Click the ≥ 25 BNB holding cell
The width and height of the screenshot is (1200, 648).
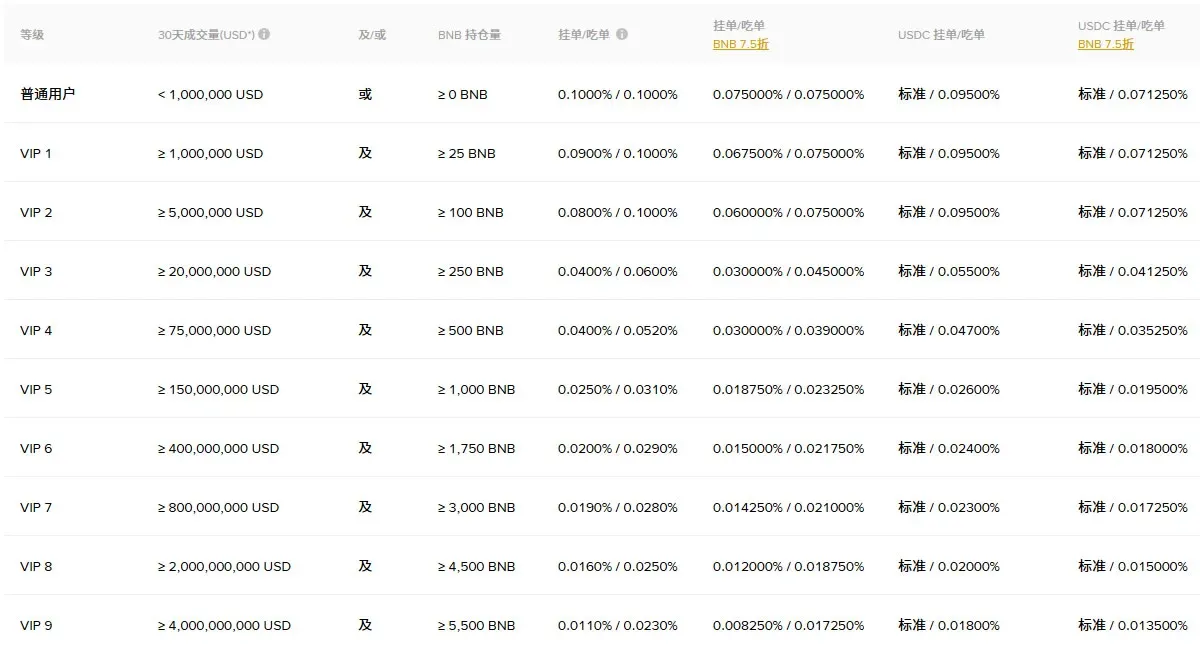tap(467, 153)
